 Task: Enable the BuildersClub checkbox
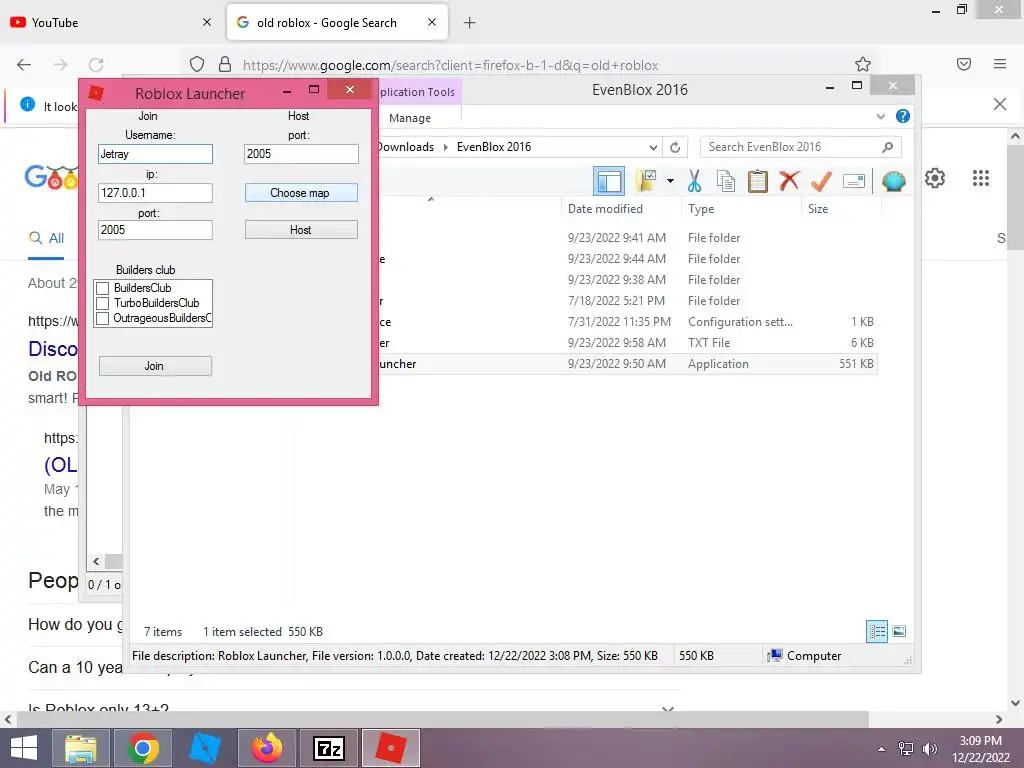103,288
